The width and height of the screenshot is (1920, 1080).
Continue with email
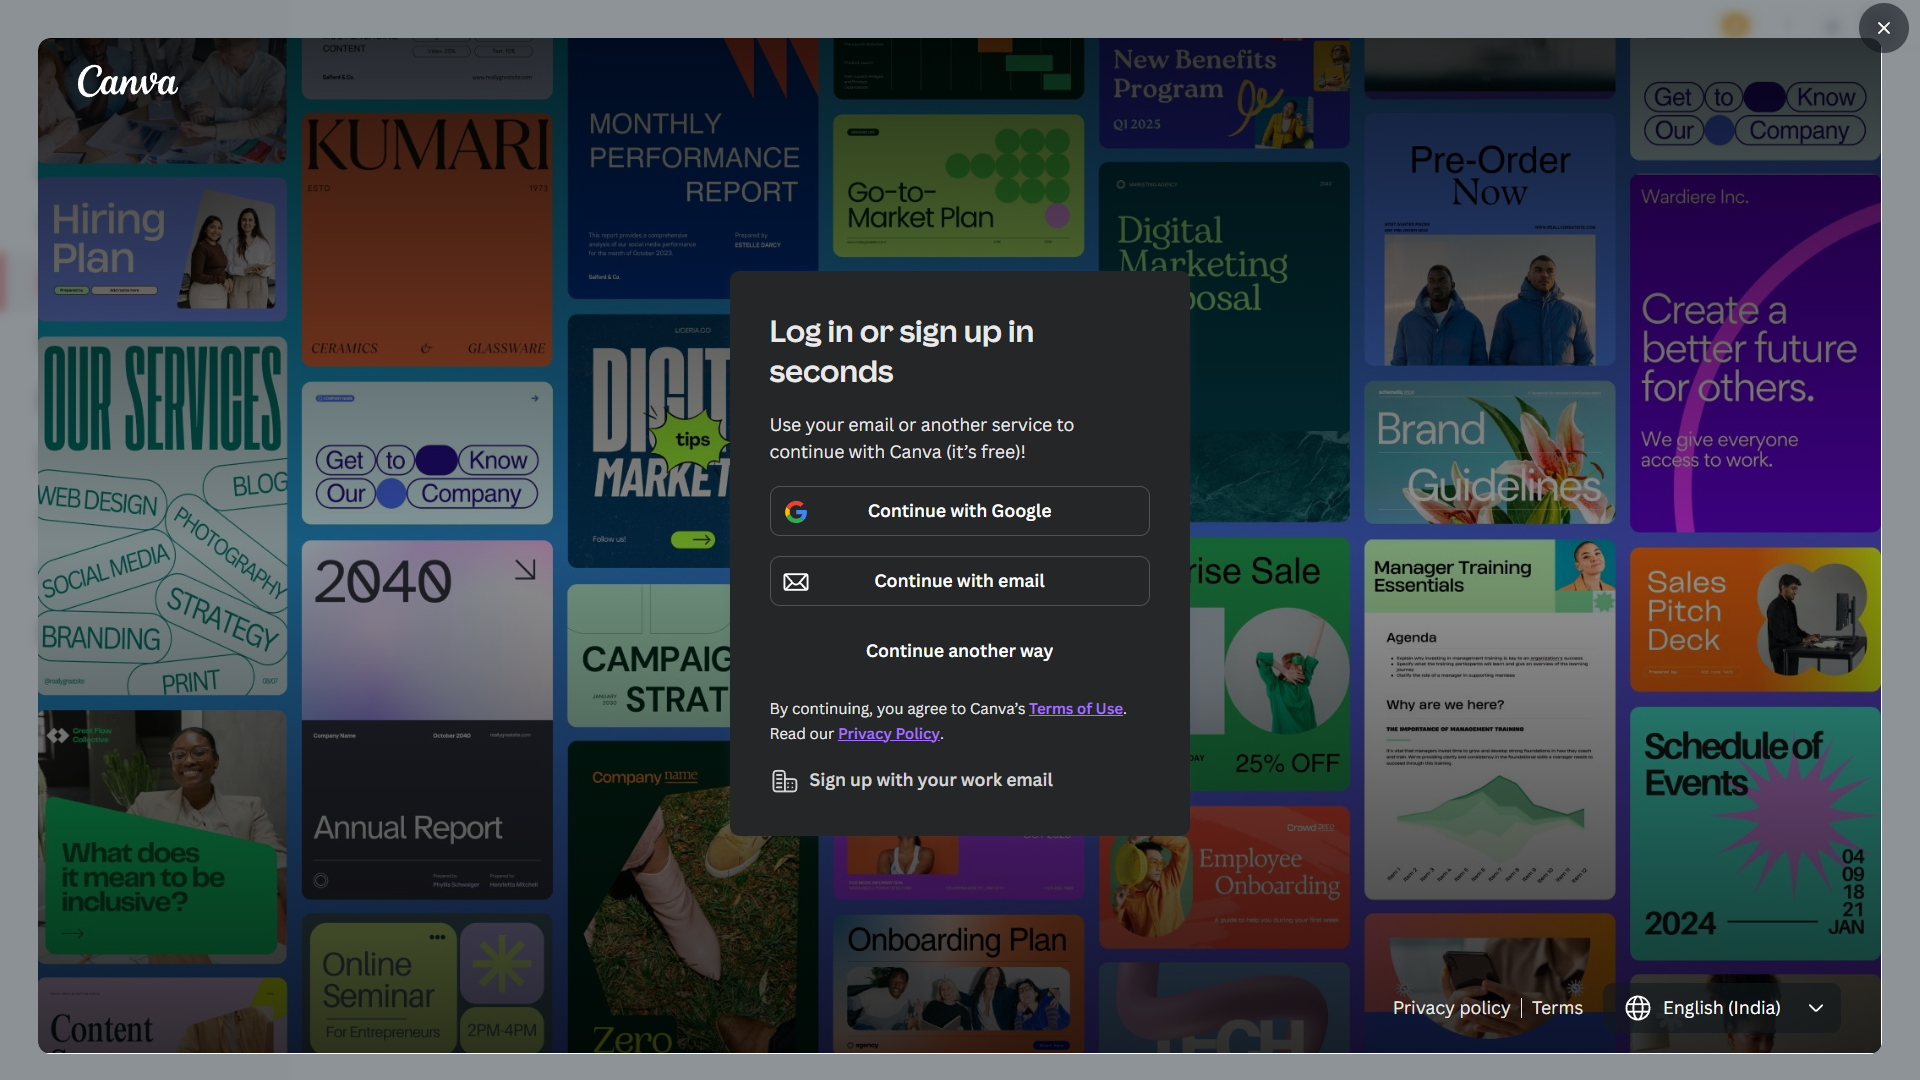point(959,581)
